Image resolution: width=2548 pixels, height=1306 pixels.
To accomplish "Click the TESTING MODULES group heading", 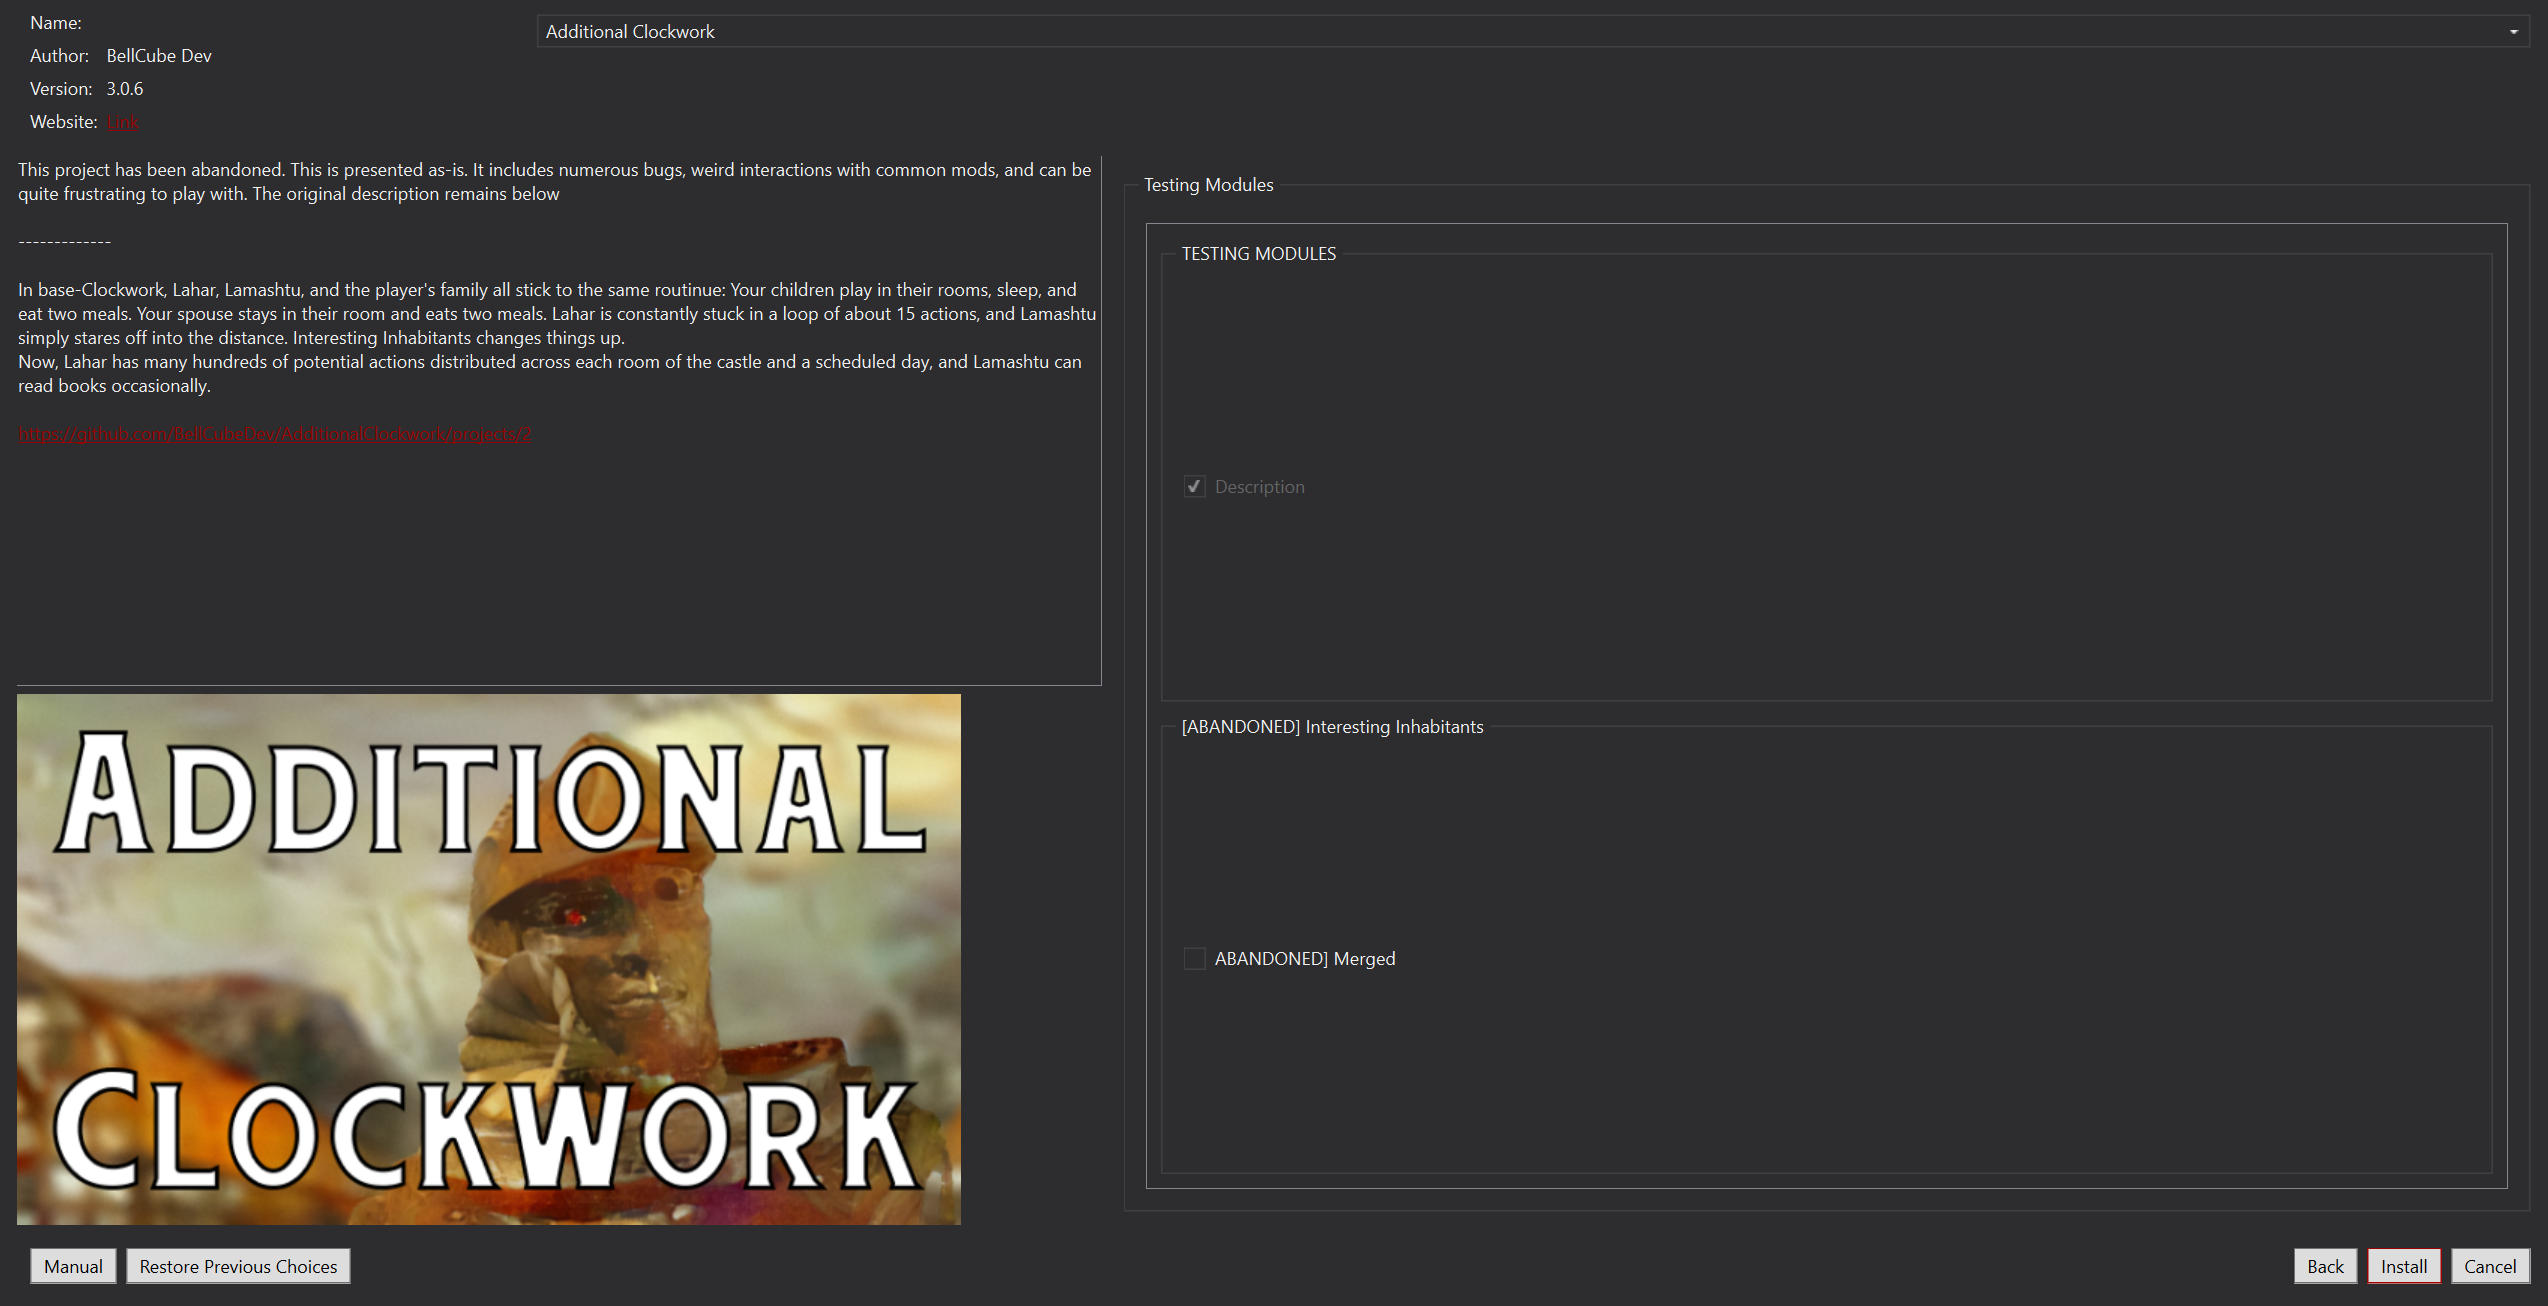I will click(1258, 254).
